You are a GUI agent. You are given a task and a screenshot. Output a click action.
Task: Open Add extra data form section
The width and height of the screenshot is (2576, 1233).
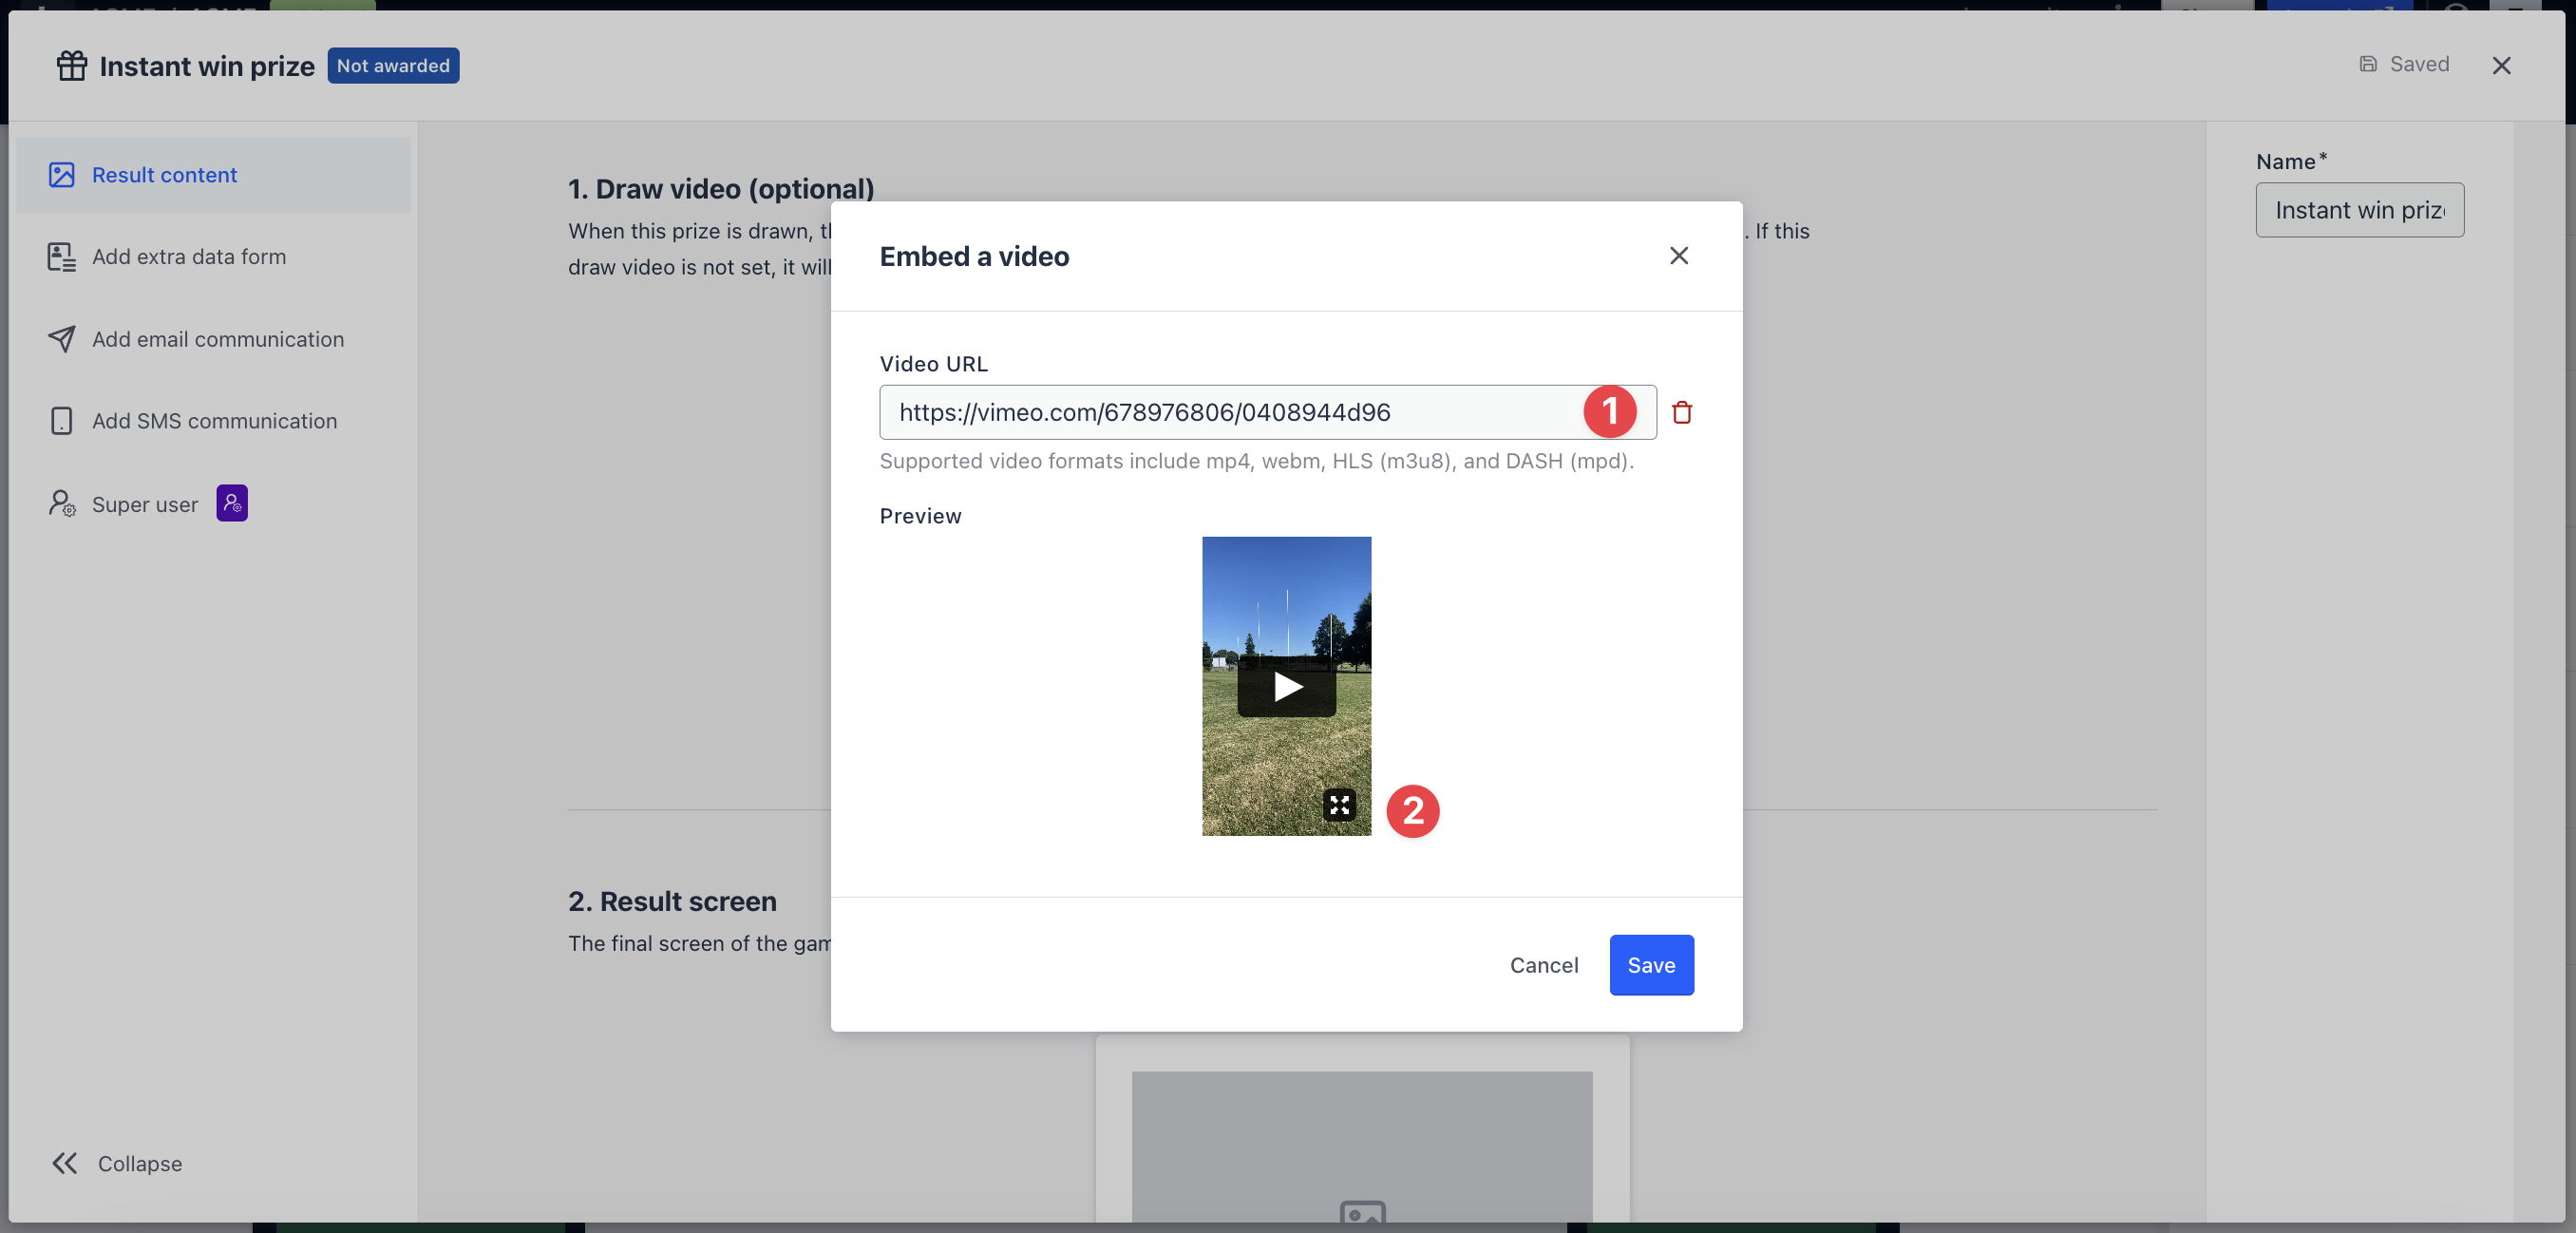coord(188,257)
